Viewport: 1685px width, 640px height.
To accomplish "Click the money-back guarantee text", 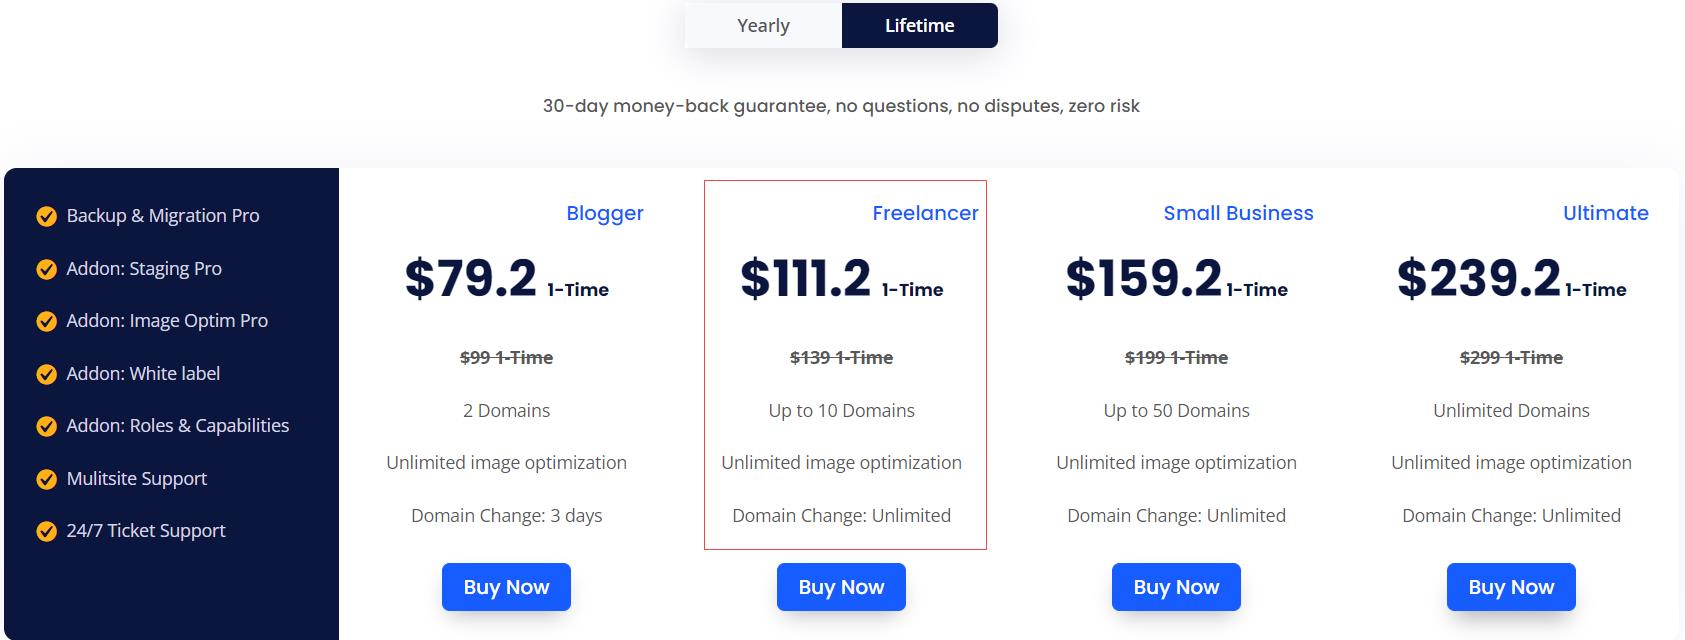I will click(x=841, y=106).
